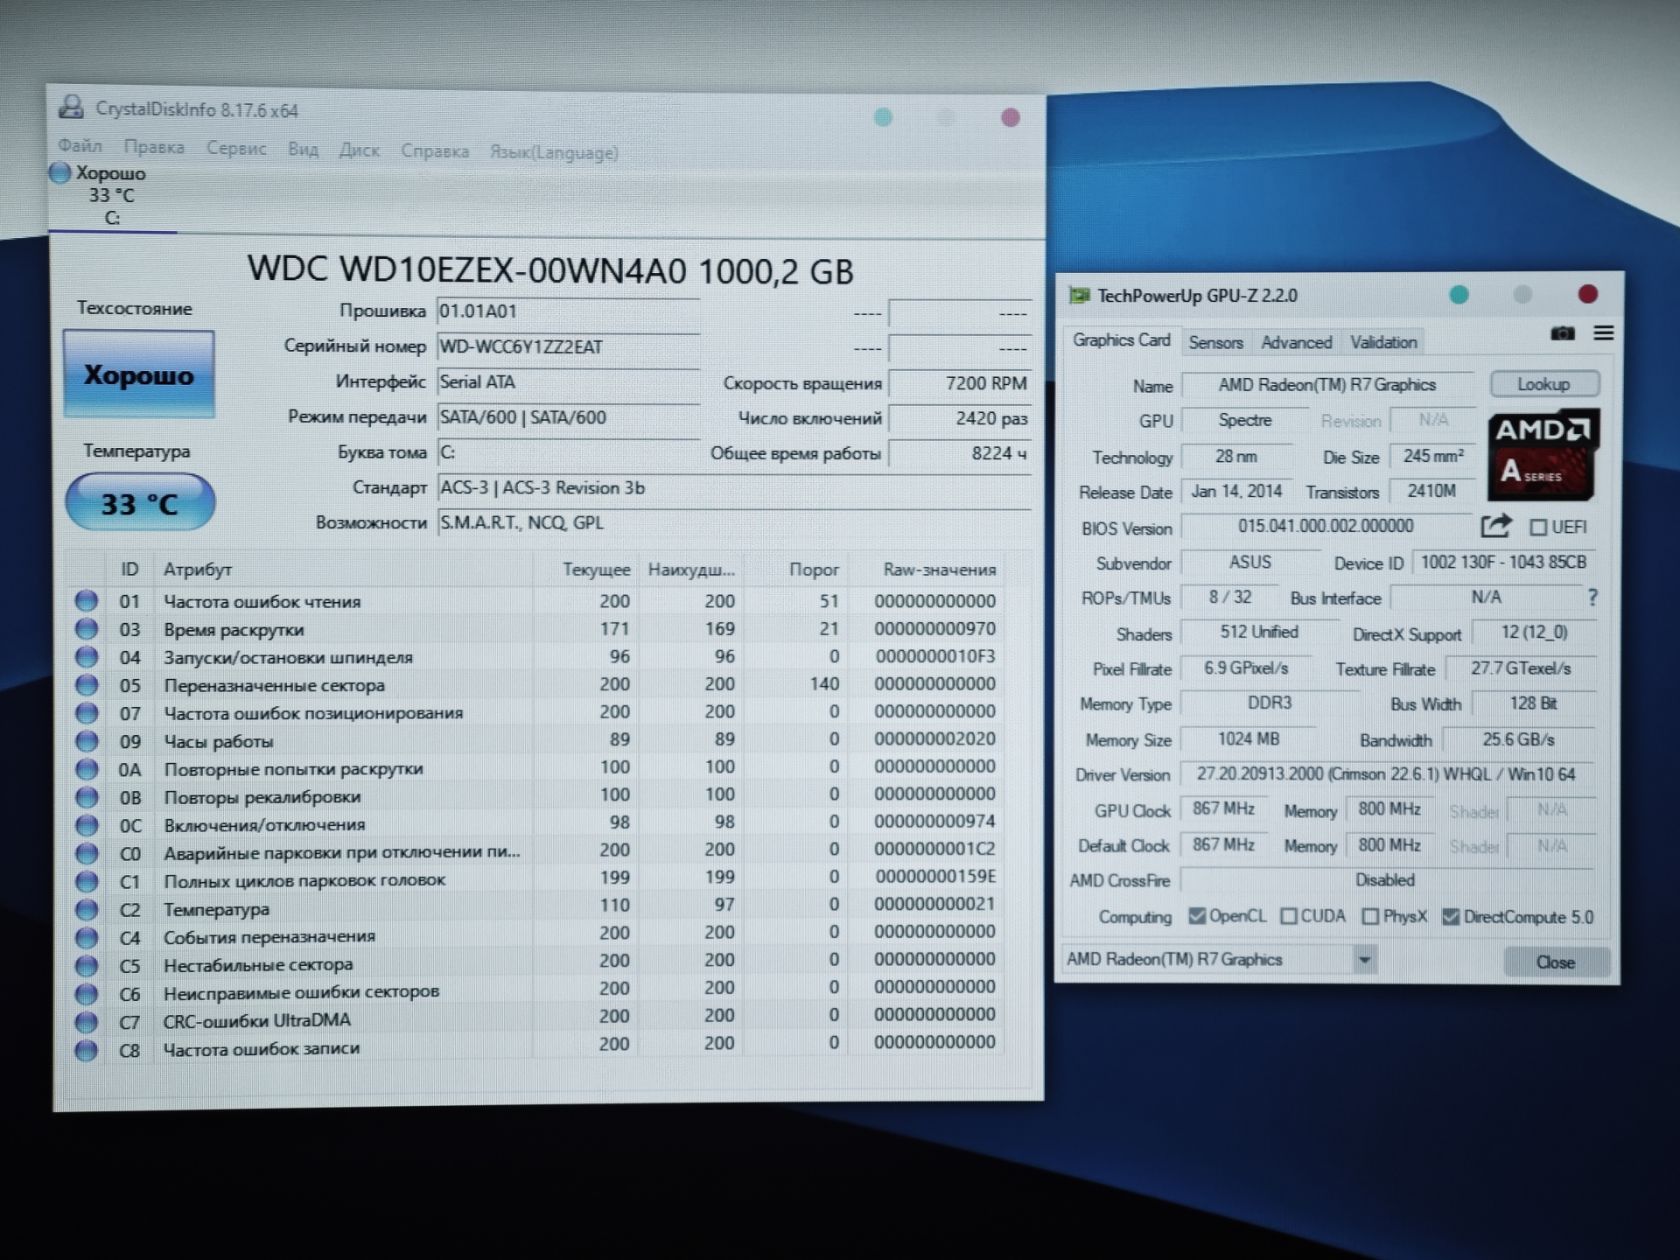Viewport: 1680px width, 1260px height.
Task: Click the BIOS export share icon
Action: 1496,525
